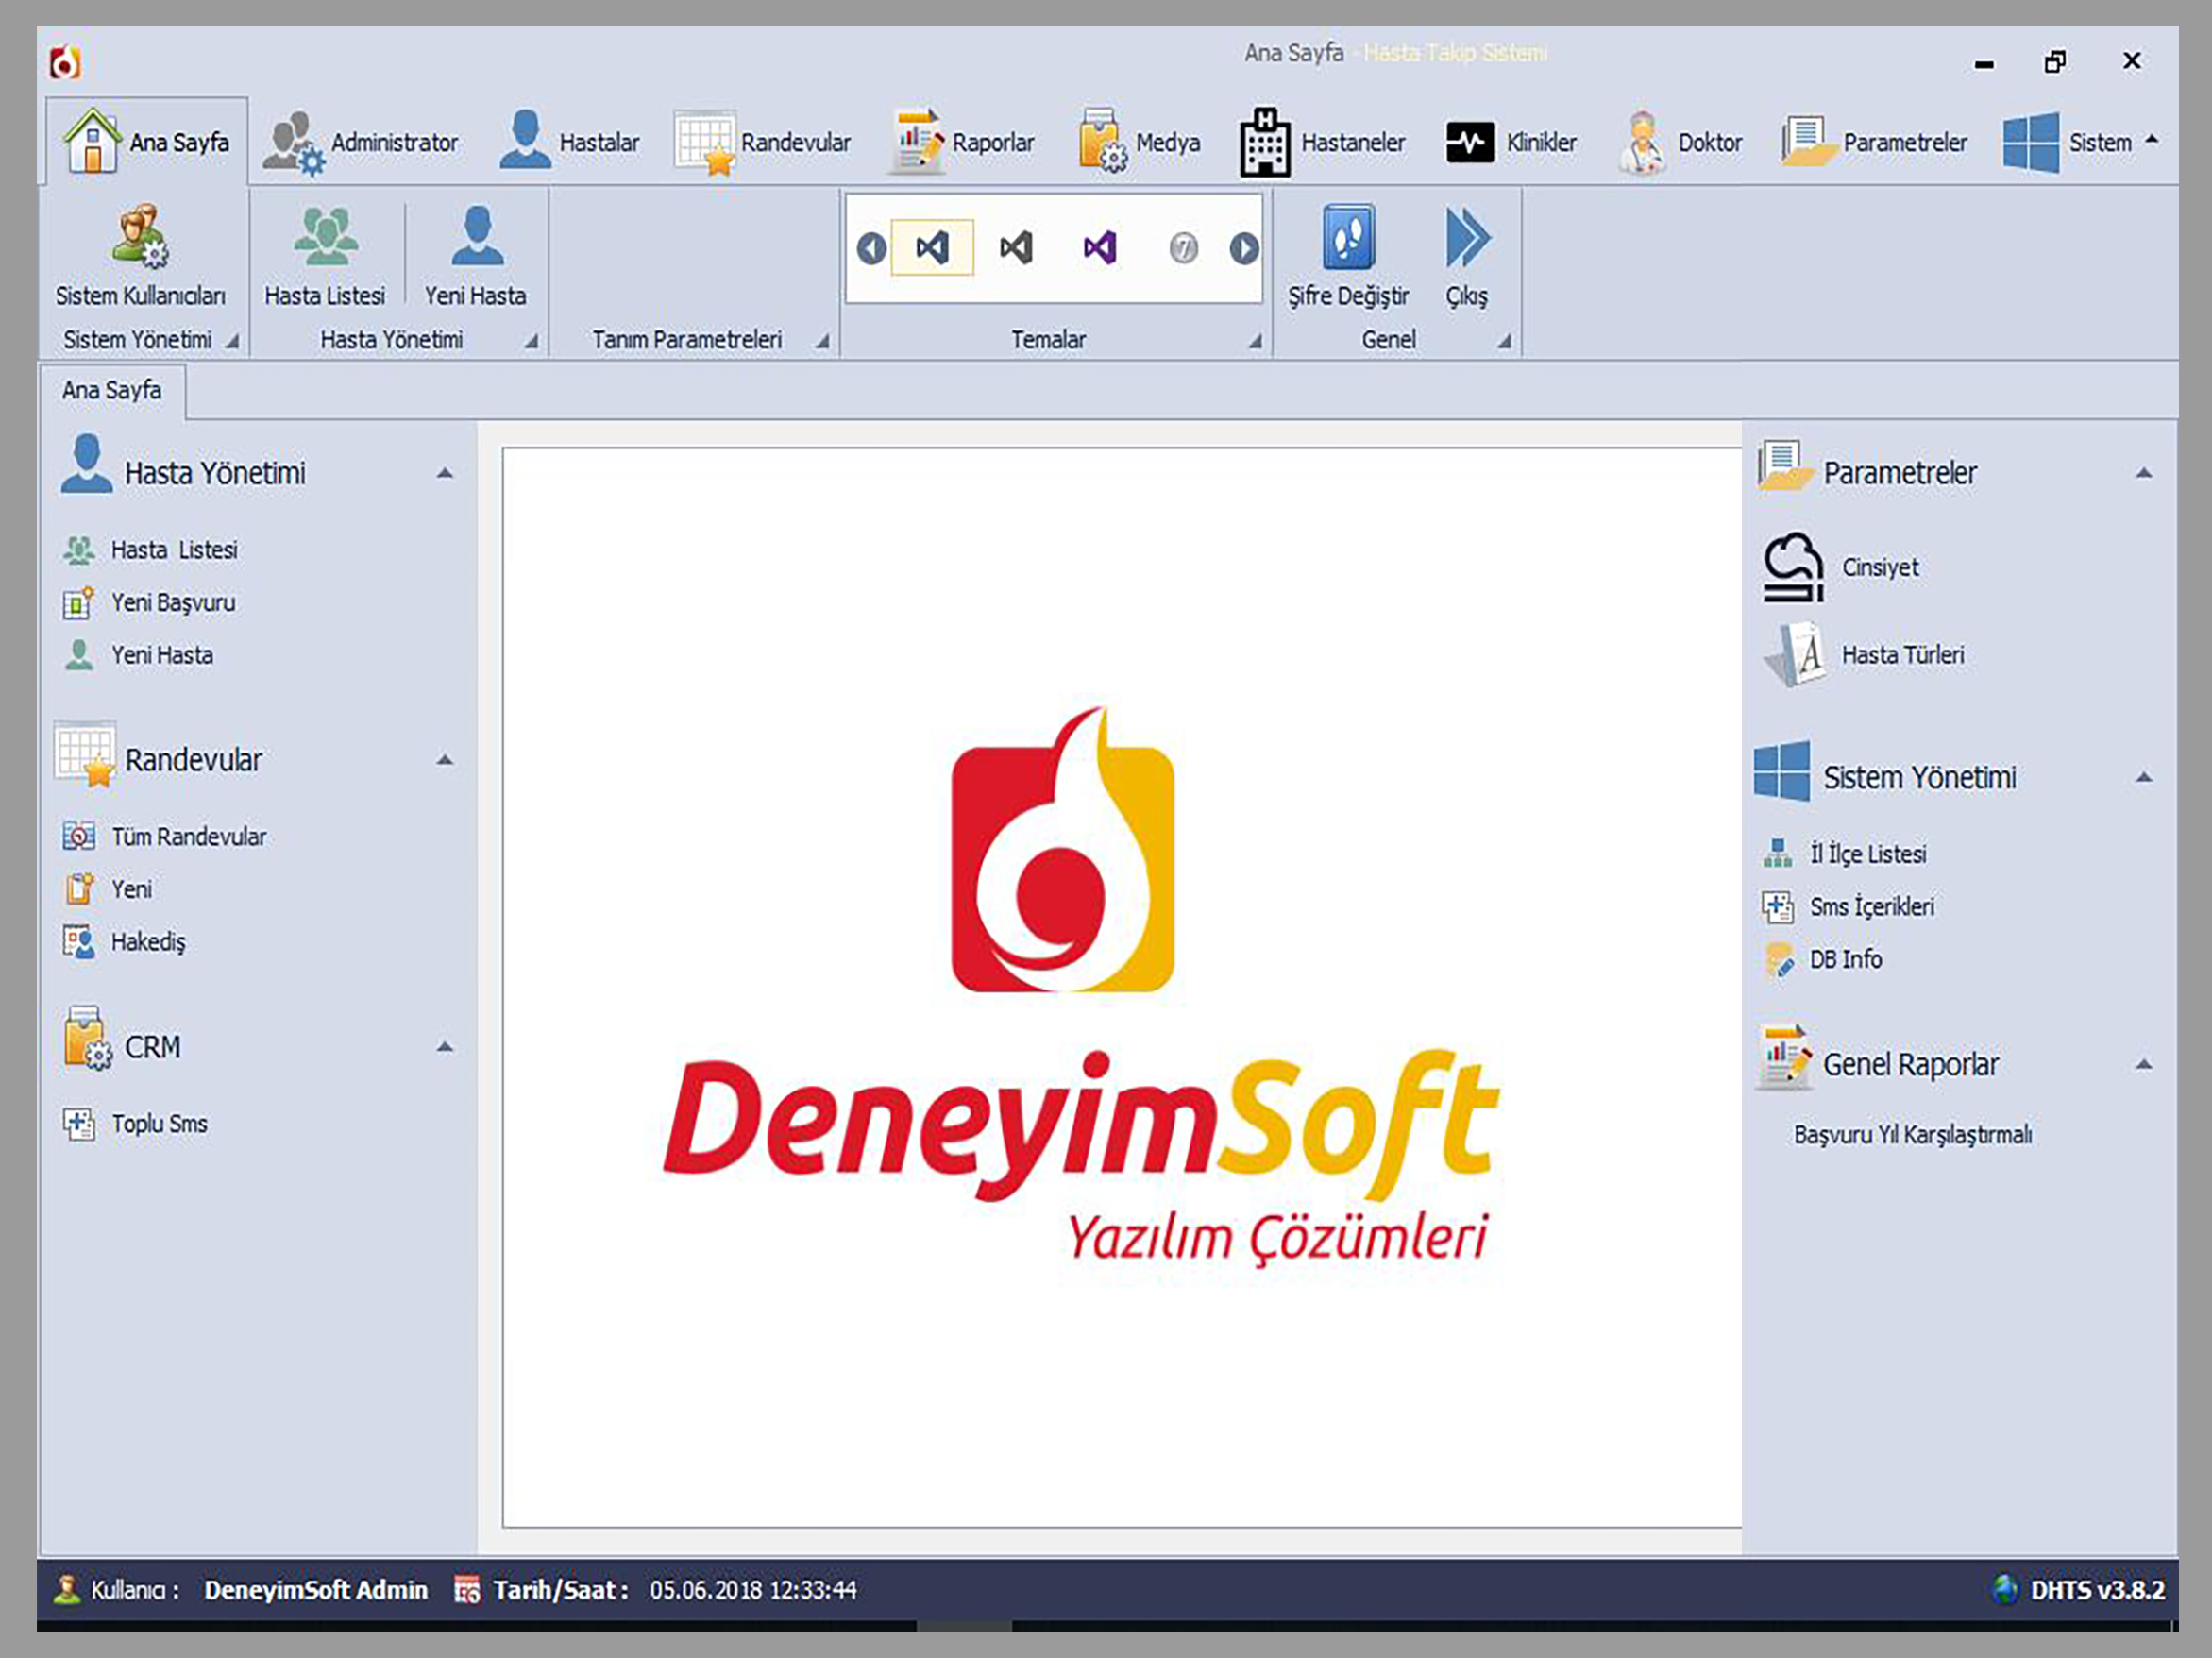Switch to the Parametreler ribbon tab

tap(1873, 142)
